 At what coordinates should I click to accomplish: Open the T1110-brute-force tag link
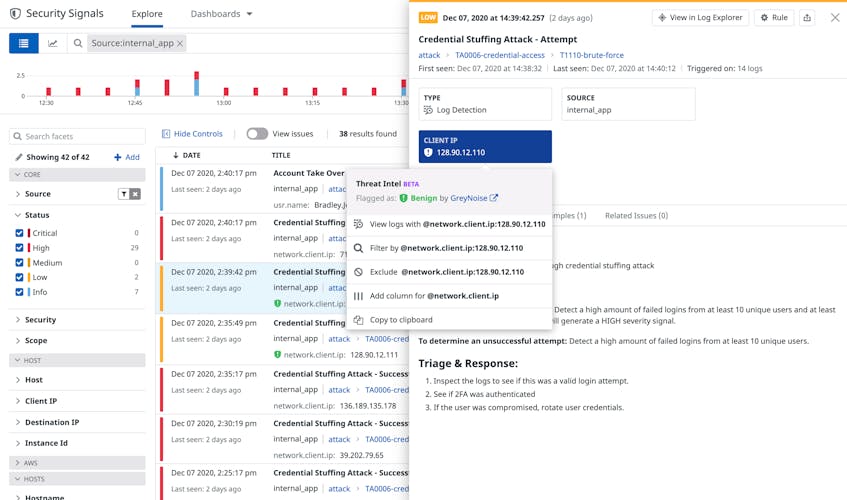click(x=591, y=55)
